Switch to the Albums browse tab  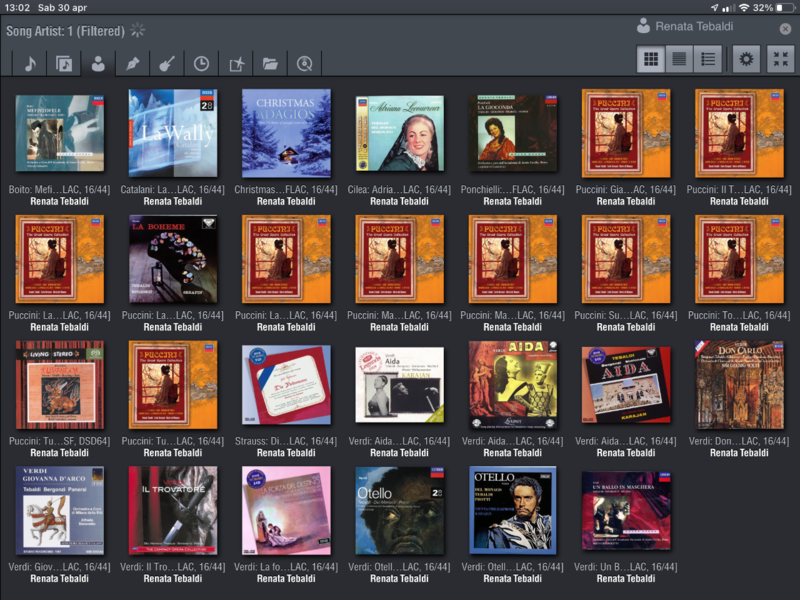[64, 63]
